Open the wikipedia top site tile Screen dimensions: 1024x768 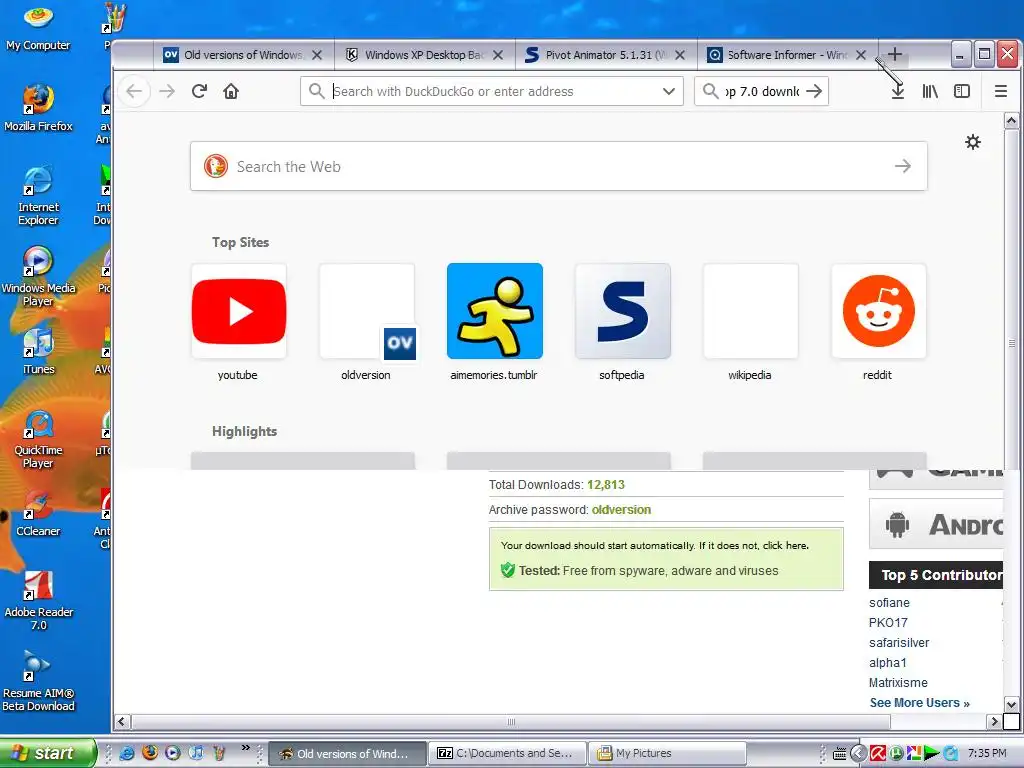(x=750, y=311)
